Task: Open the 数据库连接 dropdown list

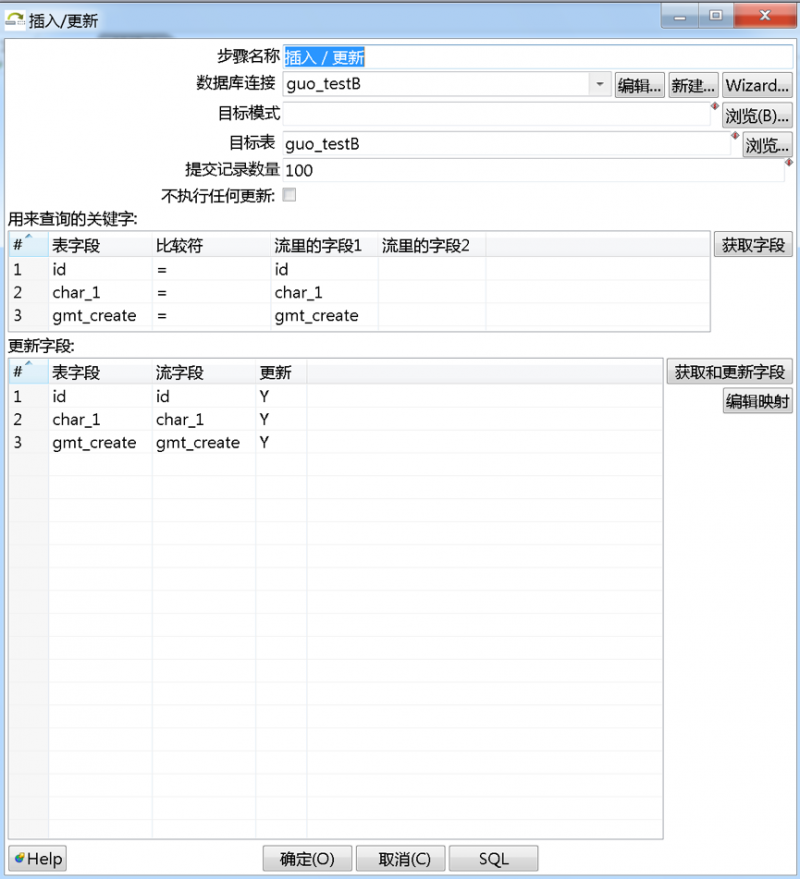Action: pos(598,84)
